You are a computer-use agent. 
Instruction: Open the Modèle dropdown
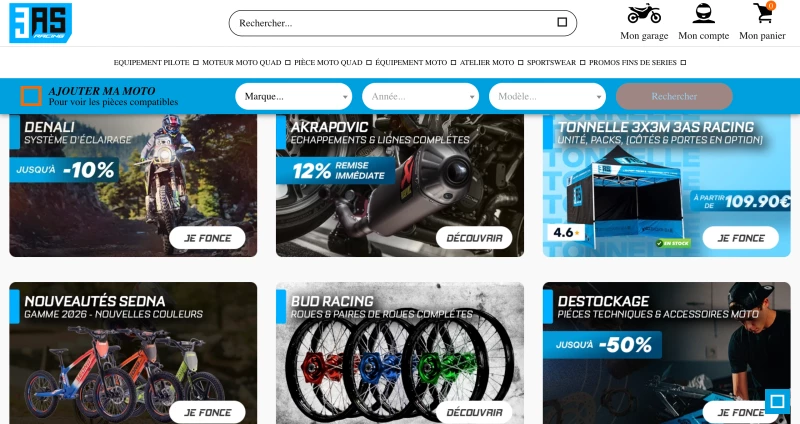[547, 96]
